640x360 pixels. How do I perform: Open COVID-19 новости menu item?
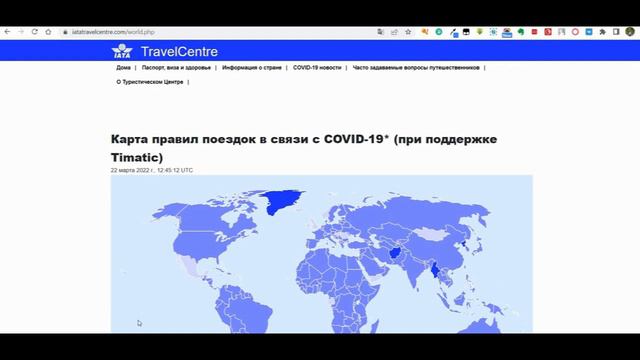click(317, 68)
